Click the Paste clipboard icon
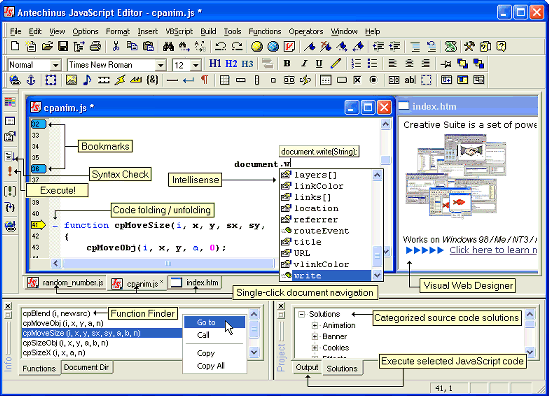549x396 pixels. click(x=148, y=46)
